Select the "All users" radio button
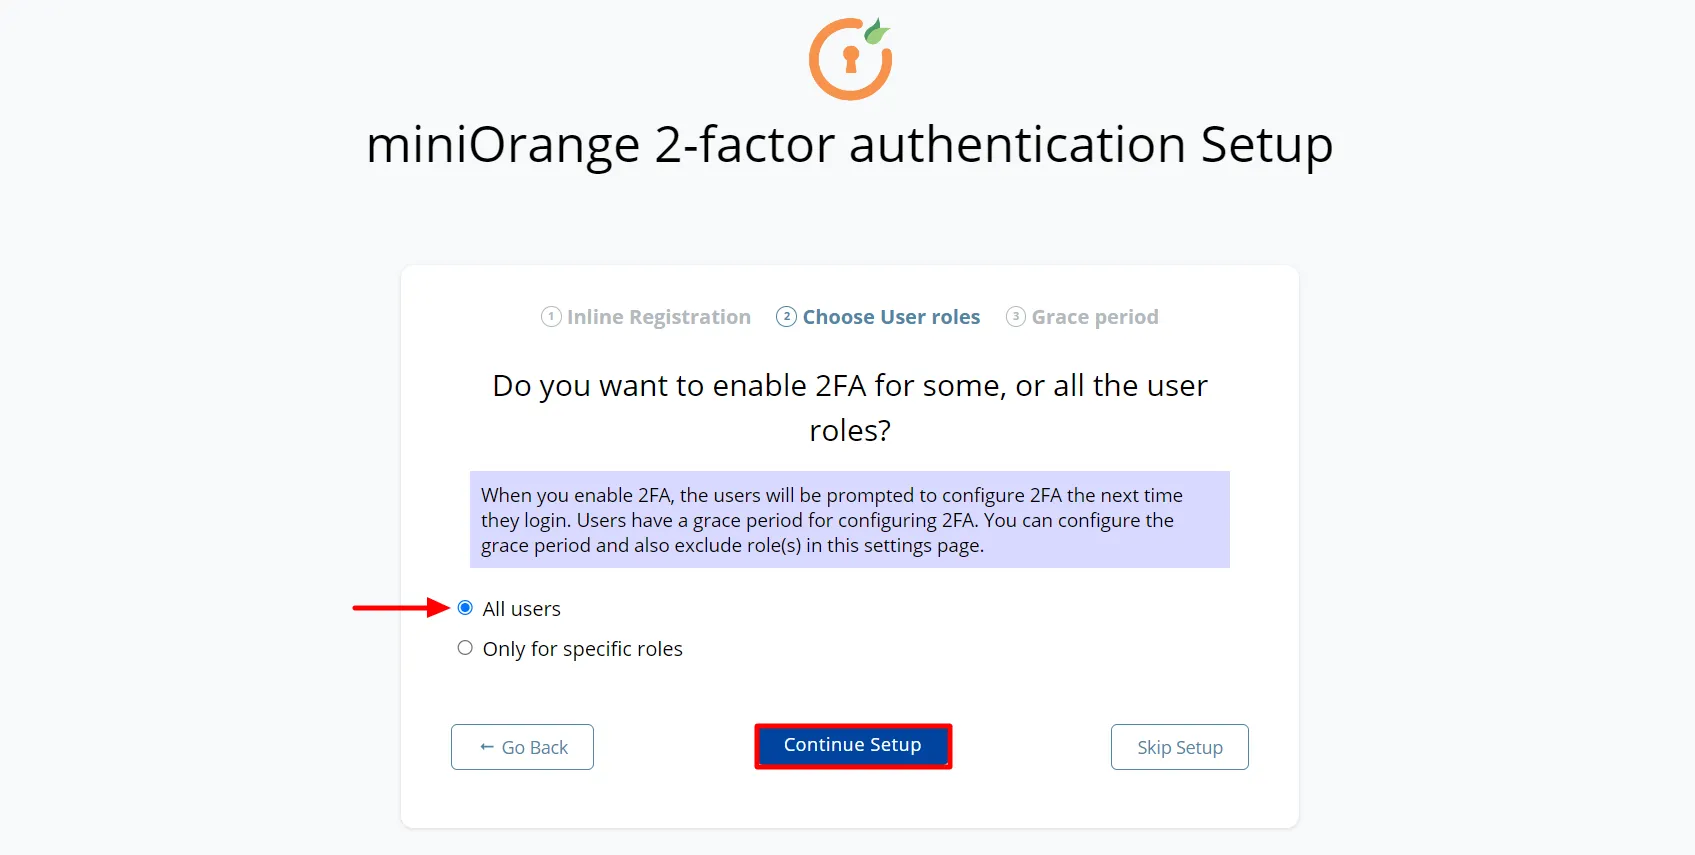1695x855 pixels. (464, 606)
